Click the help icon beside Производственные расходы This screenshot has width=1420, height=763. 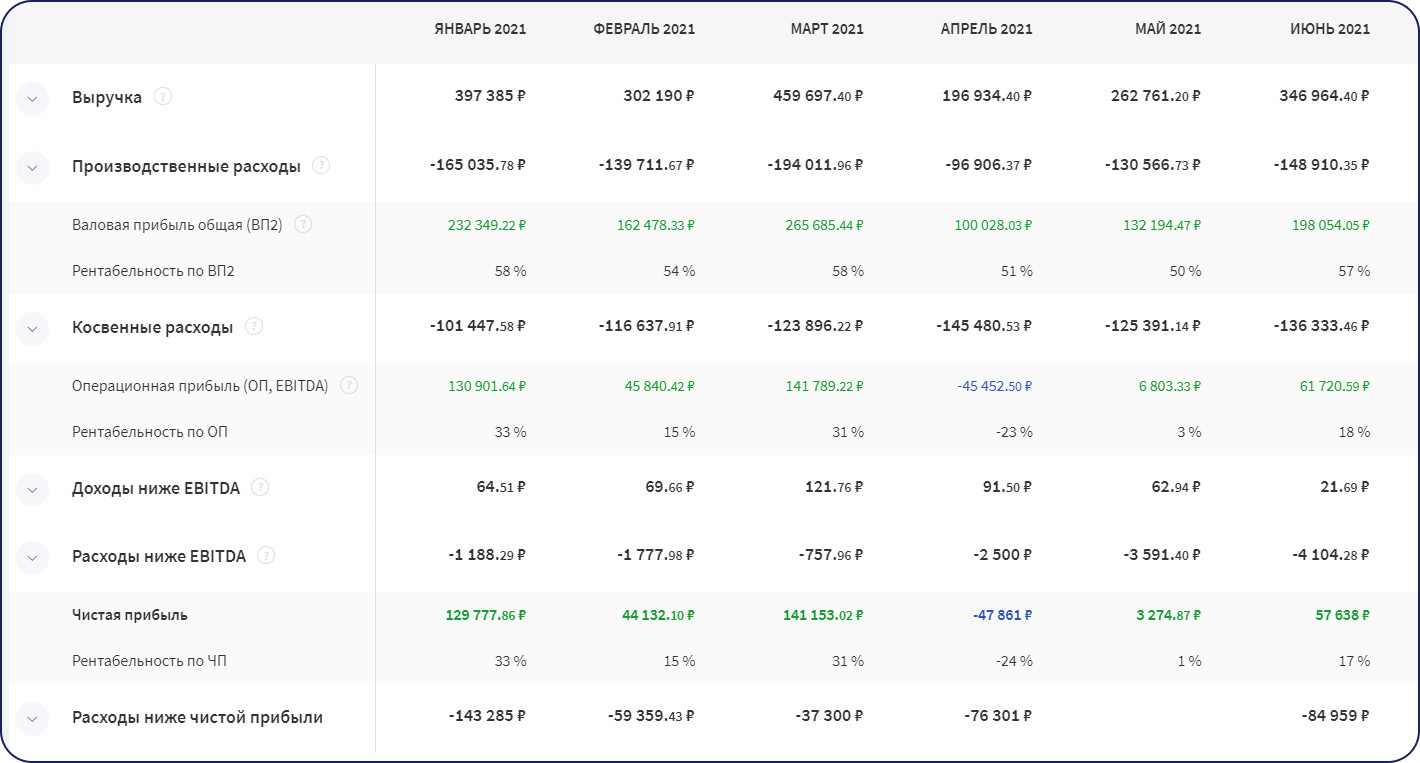[x=321, y=166]
